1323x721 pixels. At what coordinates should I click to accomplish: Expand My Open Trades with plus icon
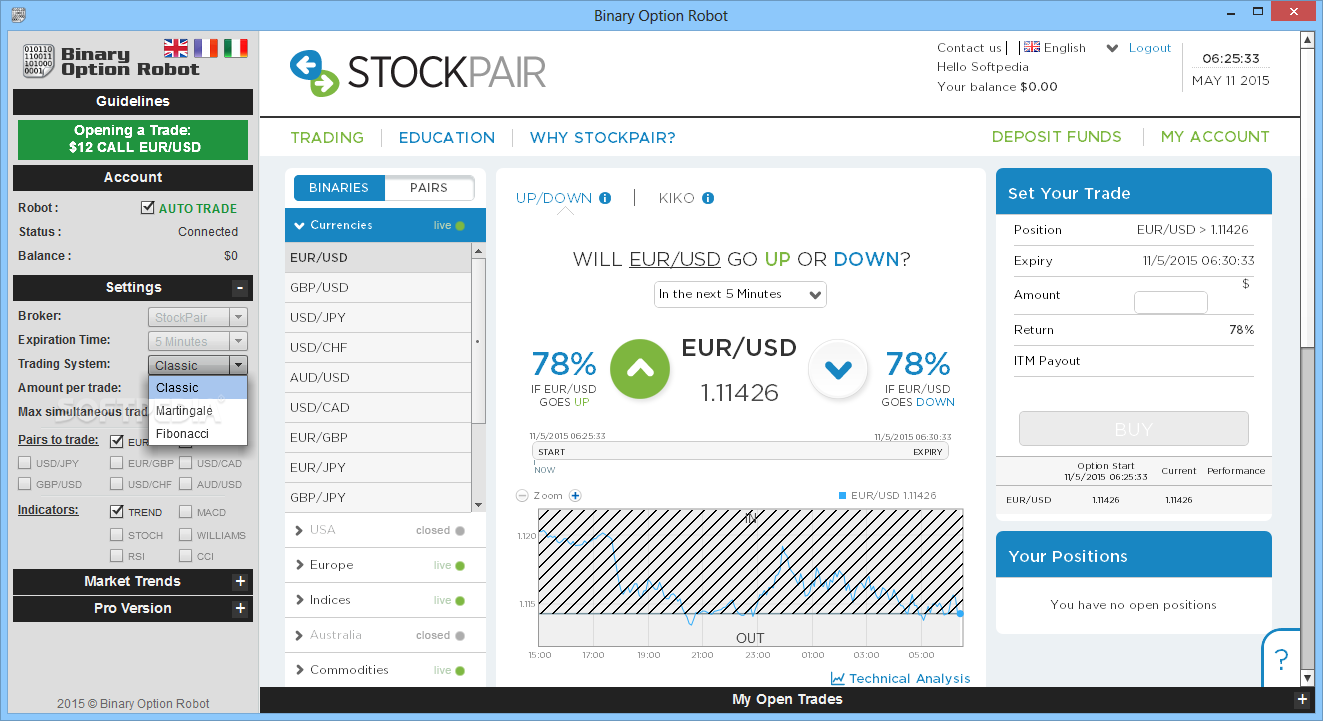click(1301, 700)
